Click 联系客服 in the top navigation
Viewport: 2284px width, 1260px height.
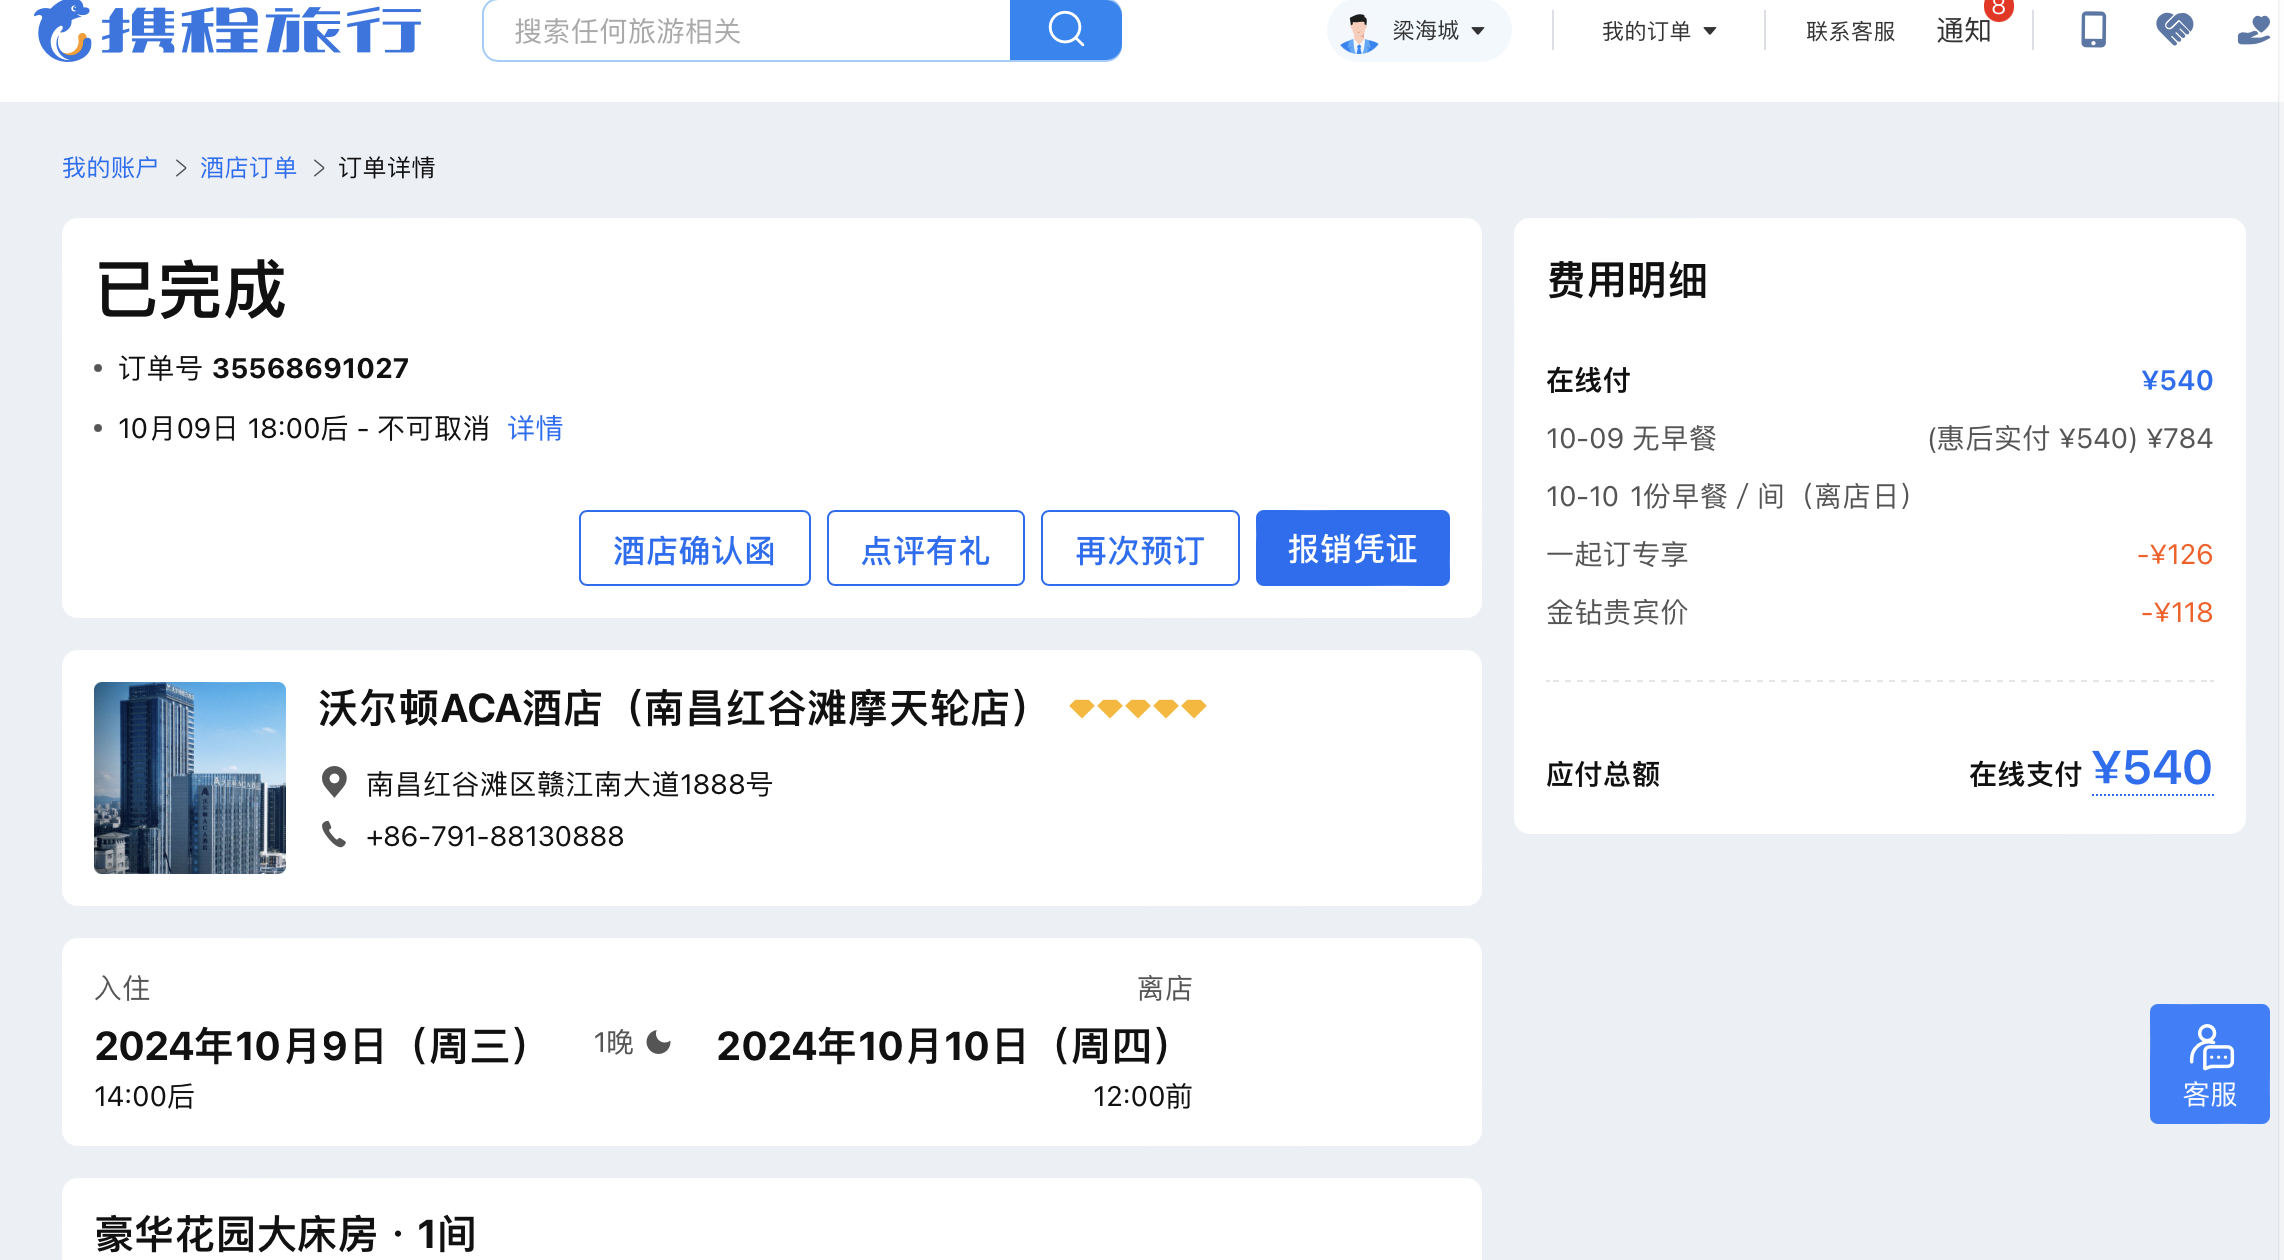coord(1850,31)
